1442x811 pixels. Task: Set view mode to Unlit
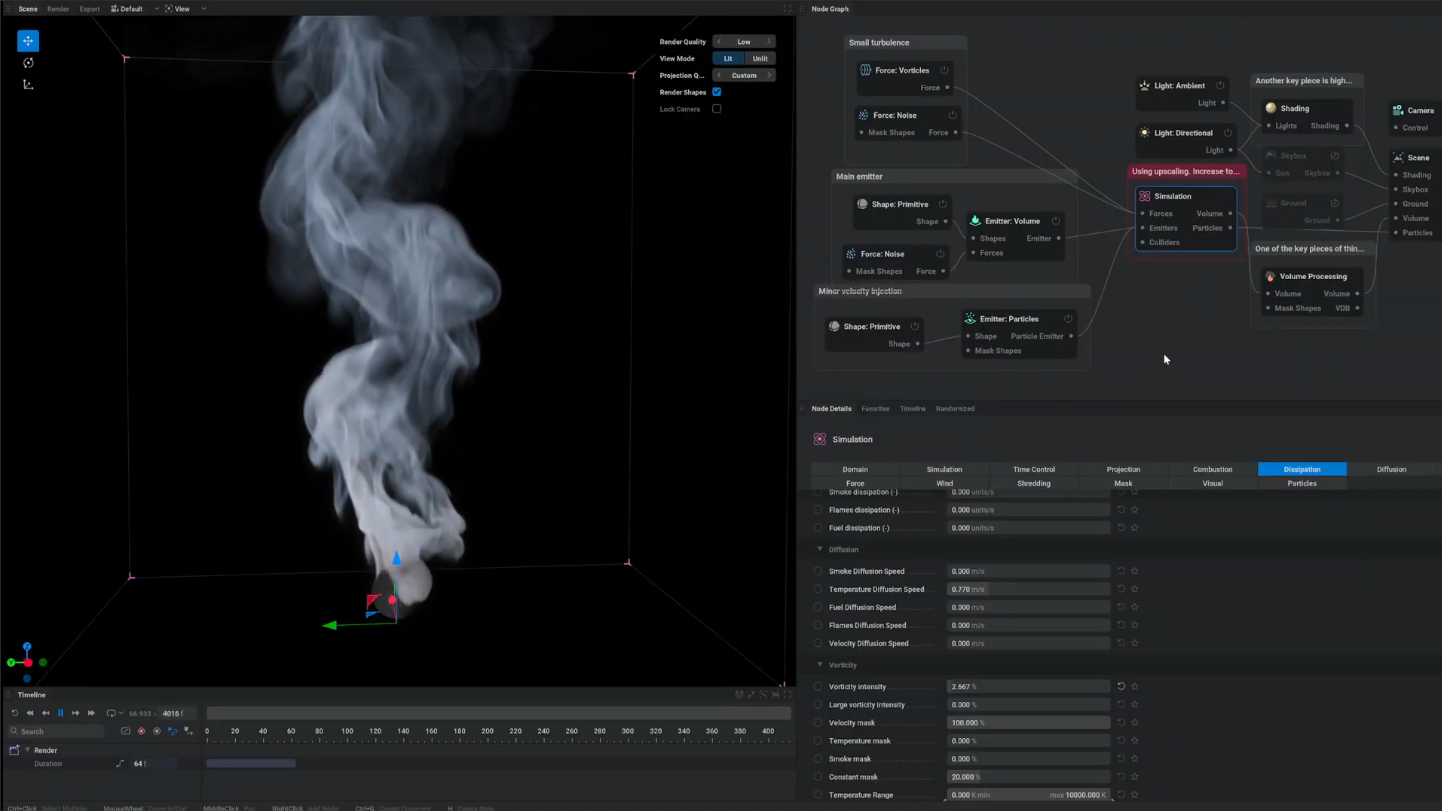point(760,59)
